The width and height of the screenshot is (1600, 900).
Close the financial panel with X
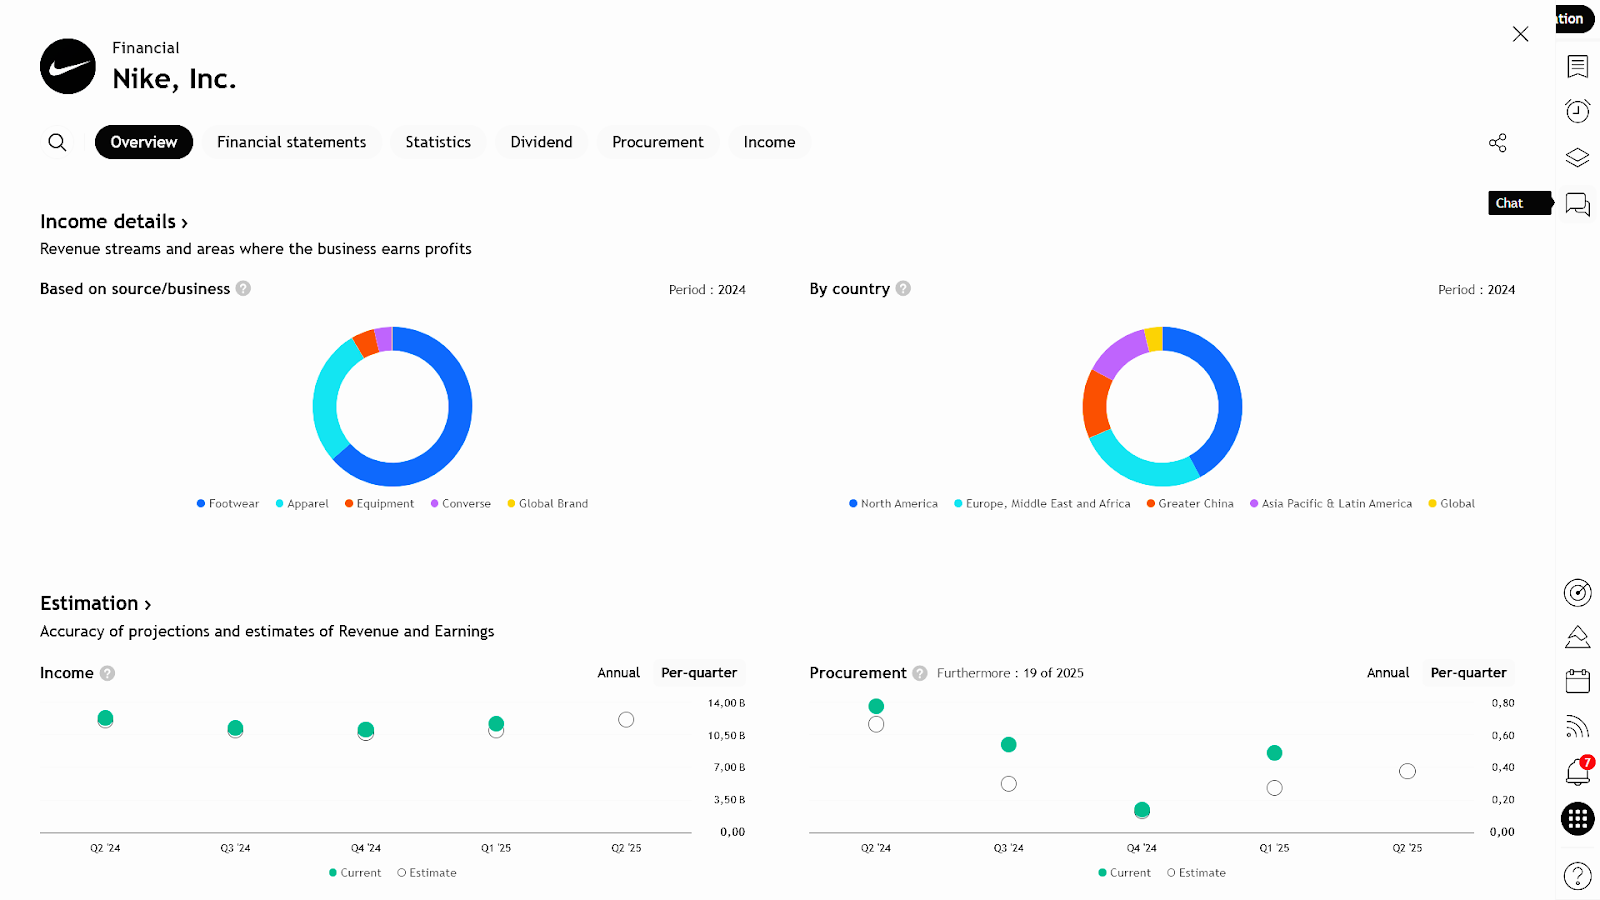[1520, 34]
